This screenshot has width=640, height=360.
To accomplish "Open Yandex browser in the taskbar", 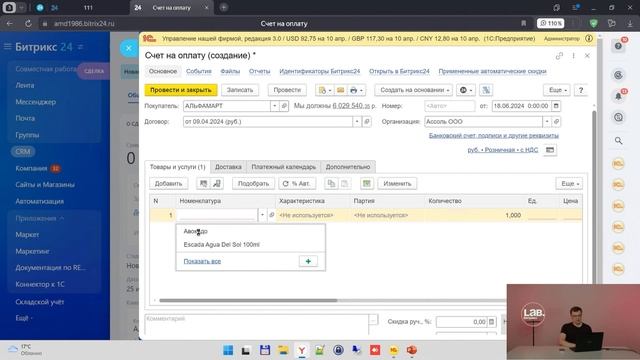I will (302, 350).
